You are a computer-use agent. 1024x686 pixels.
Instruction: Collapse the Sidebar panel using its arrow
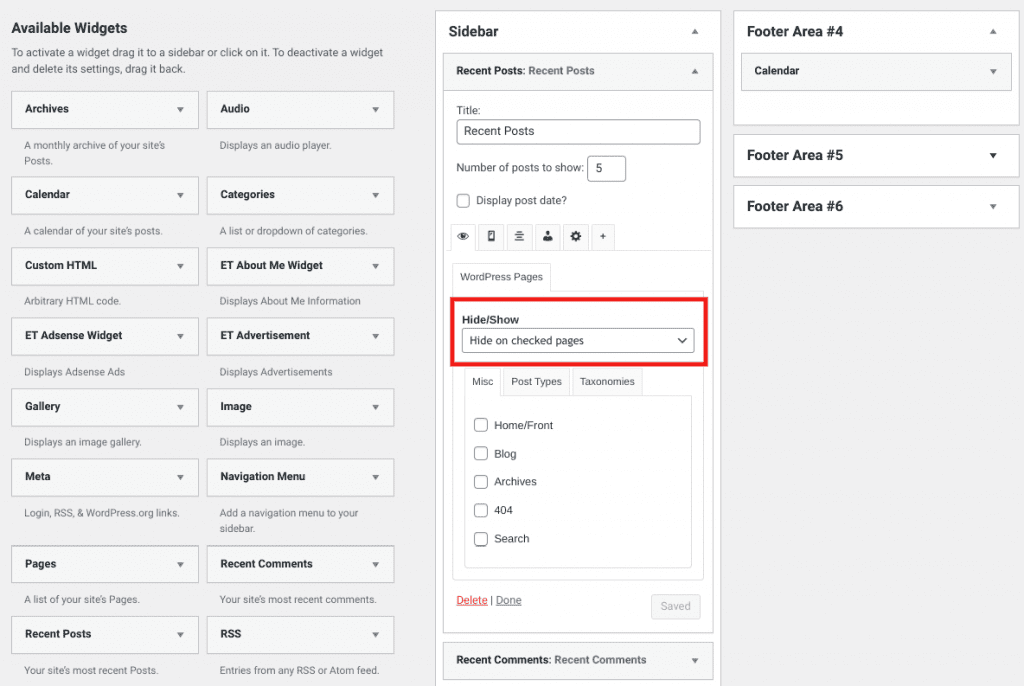696,31
